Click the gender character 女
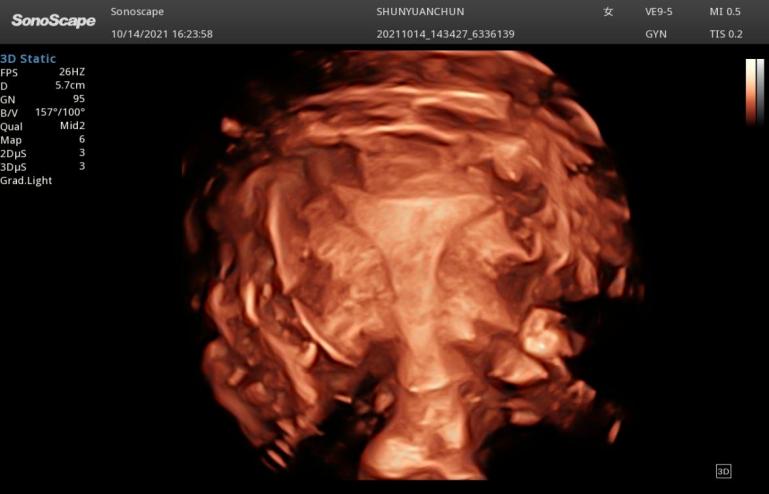The width and height of the screenshot is (769, 494). coord(608,11)
